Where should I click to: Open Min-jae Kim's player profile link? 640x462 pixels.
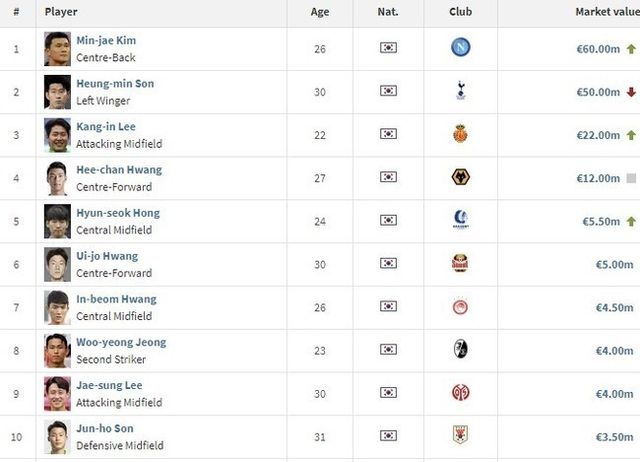tap(106, 41)
